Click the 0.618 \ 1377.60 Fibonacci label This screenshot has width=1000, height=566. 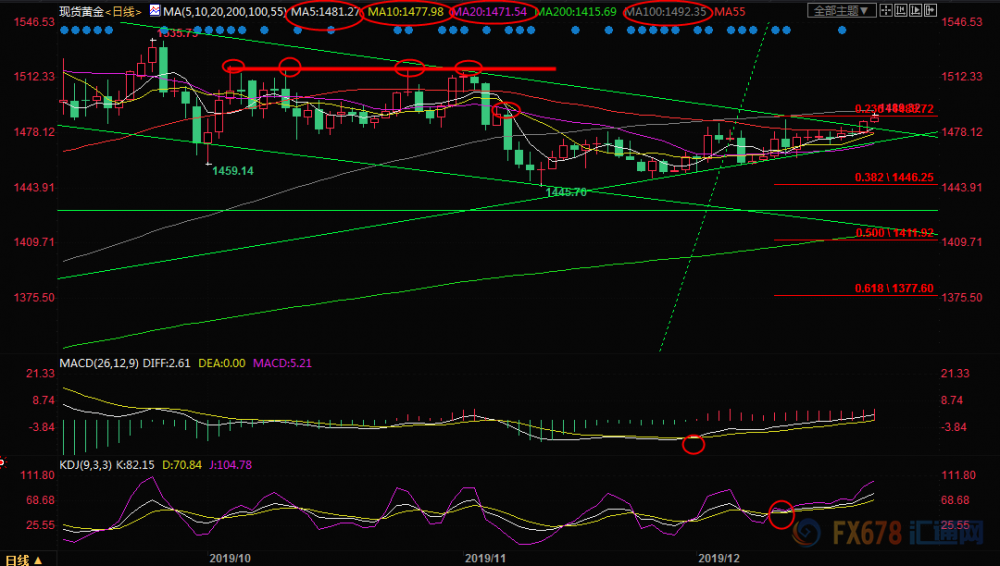[x=894, y=288]
